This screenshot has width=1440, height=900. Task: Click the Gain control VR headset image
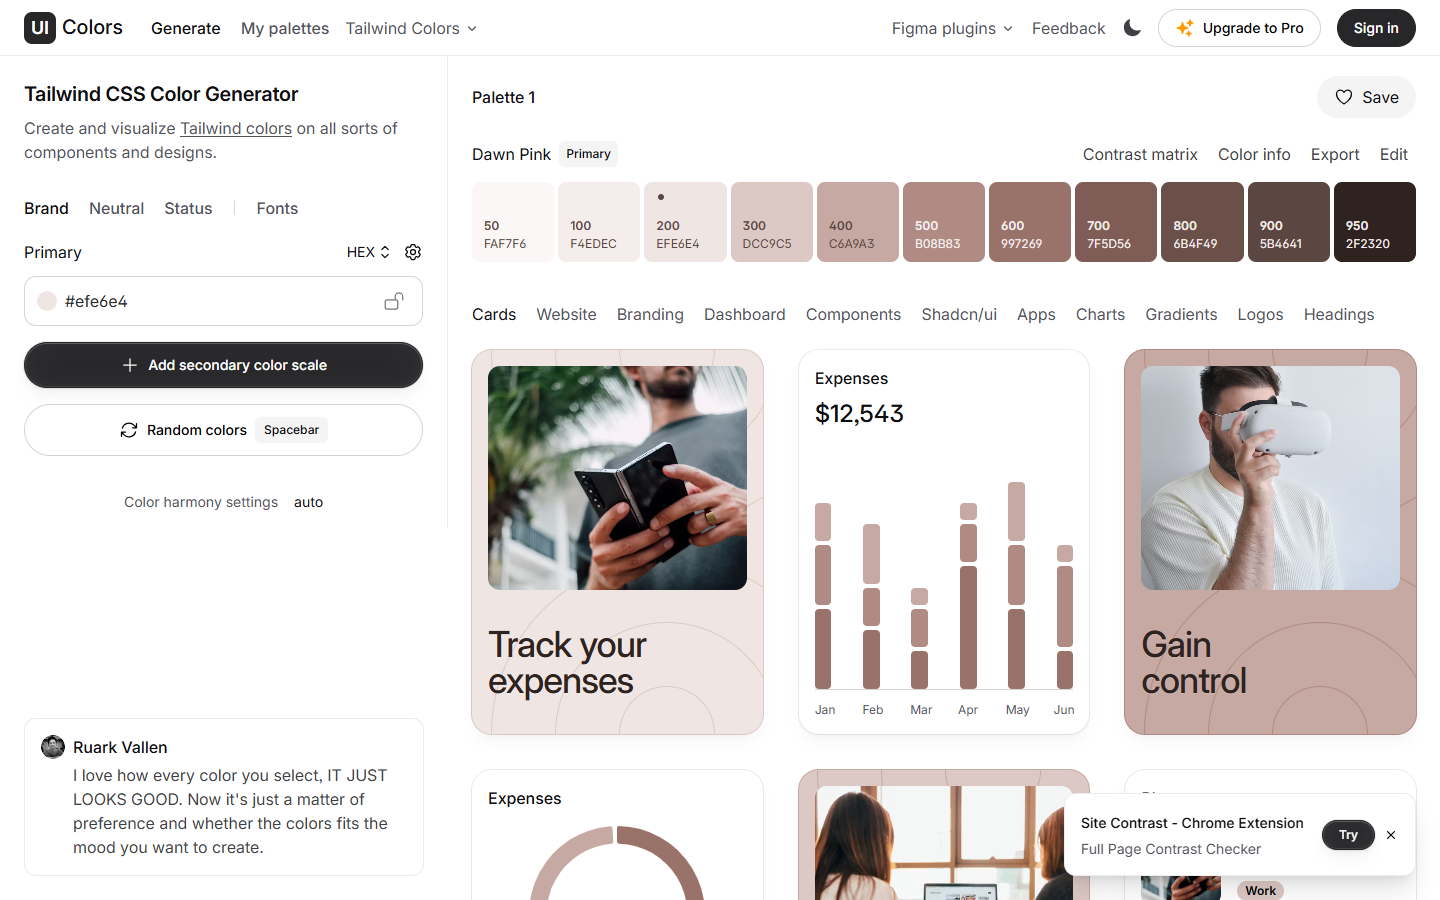pyautogui.click(x=1270, y=478)
